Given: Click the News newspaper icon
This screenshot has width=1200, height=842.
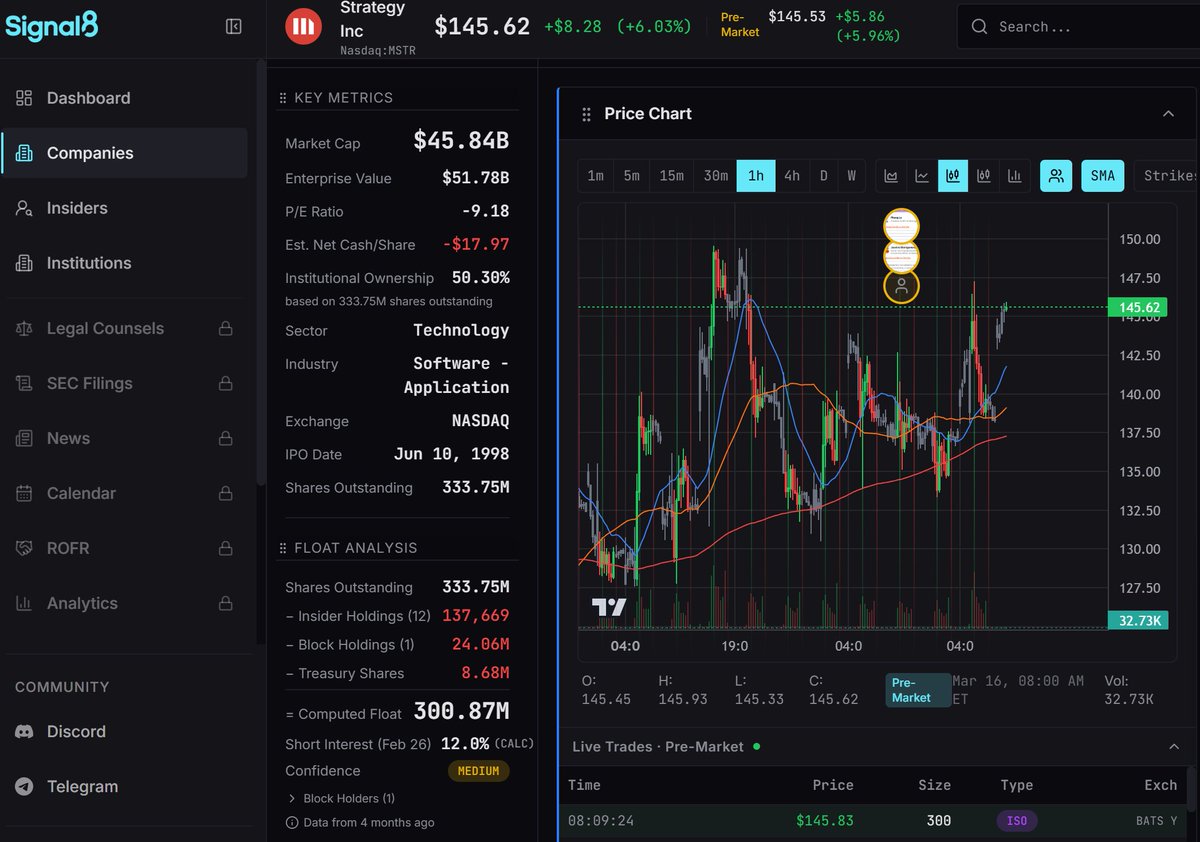Looking at the screenshot, I should (x=24, y=438).
